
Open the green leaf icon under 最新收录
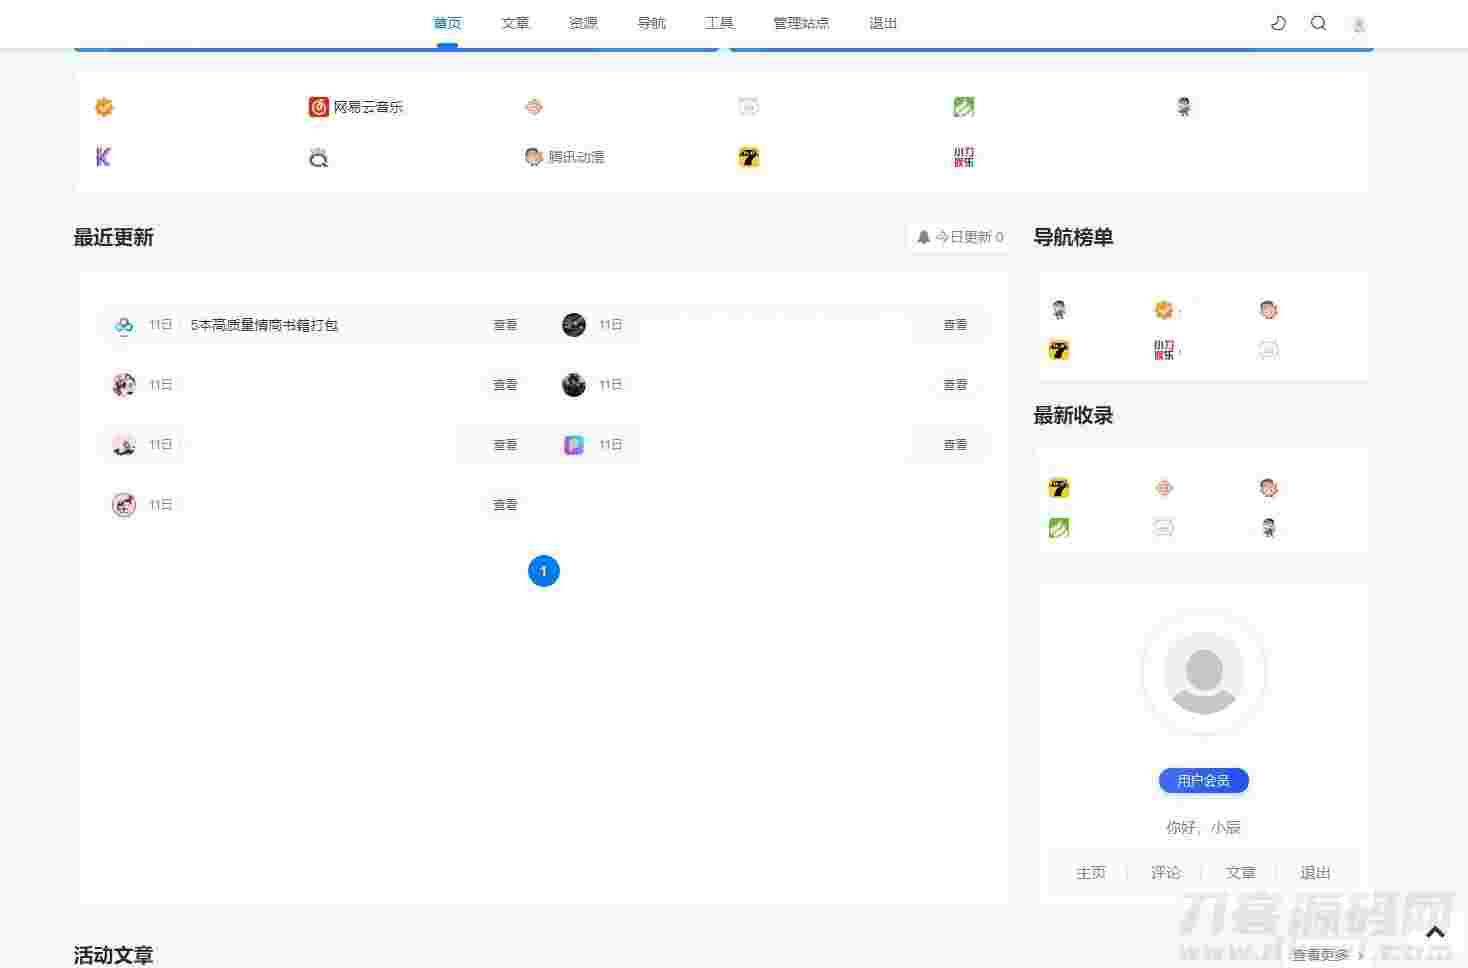click(1059, 528)
